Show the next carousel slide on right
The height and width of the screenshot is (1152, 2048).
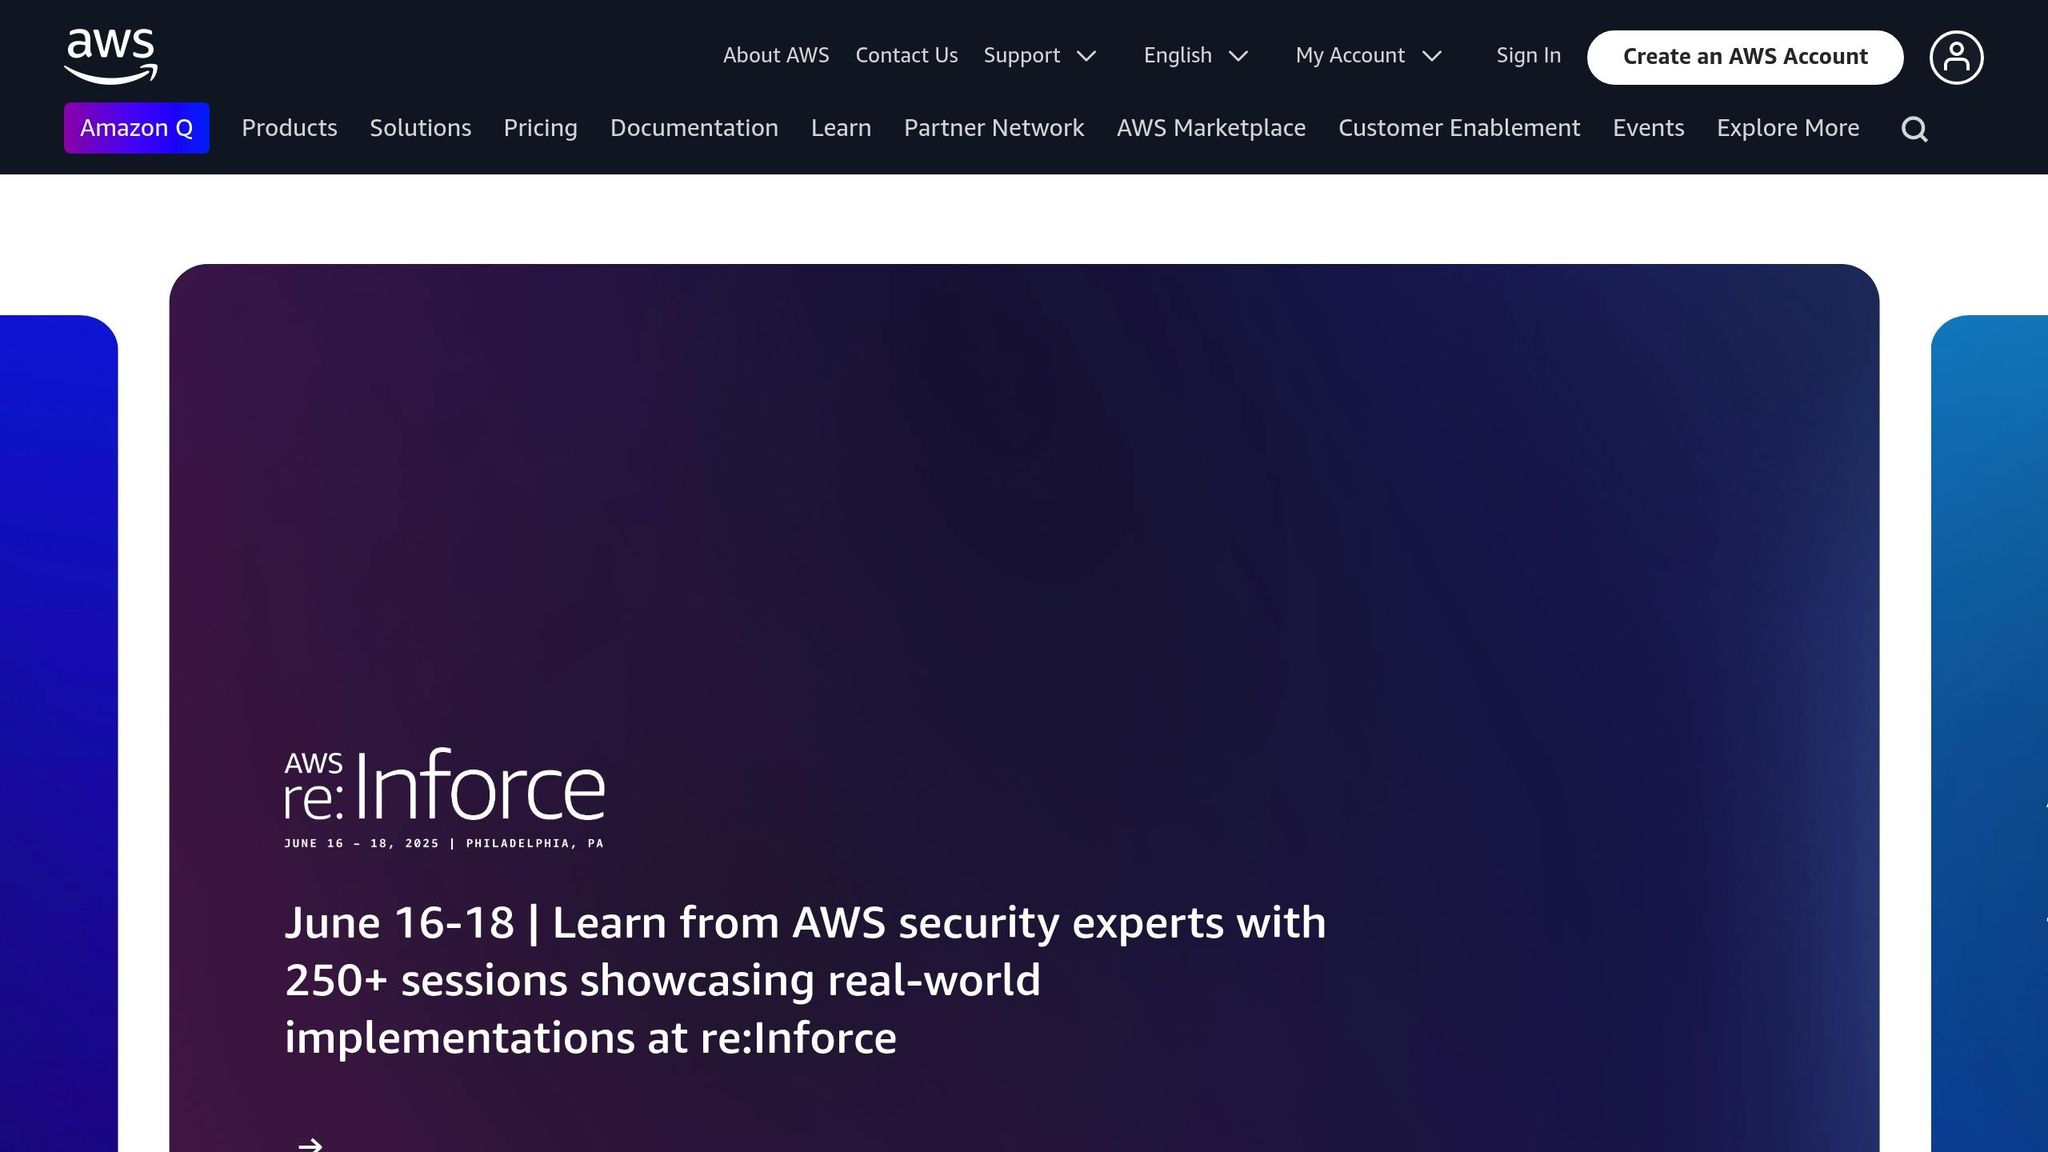point(1990,730)
